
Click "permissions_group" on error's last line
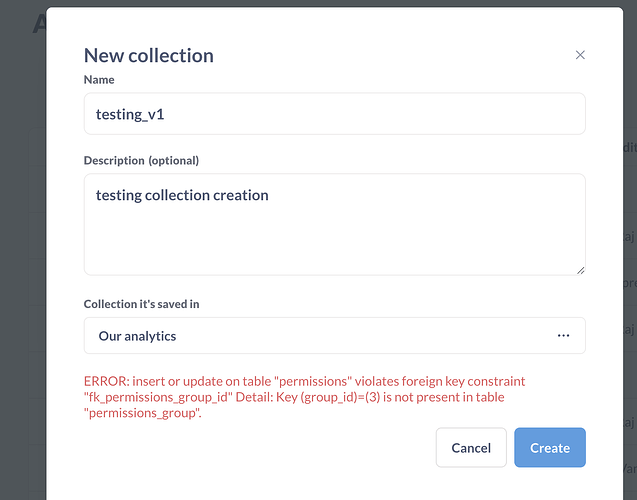click(x=143, y=413)
